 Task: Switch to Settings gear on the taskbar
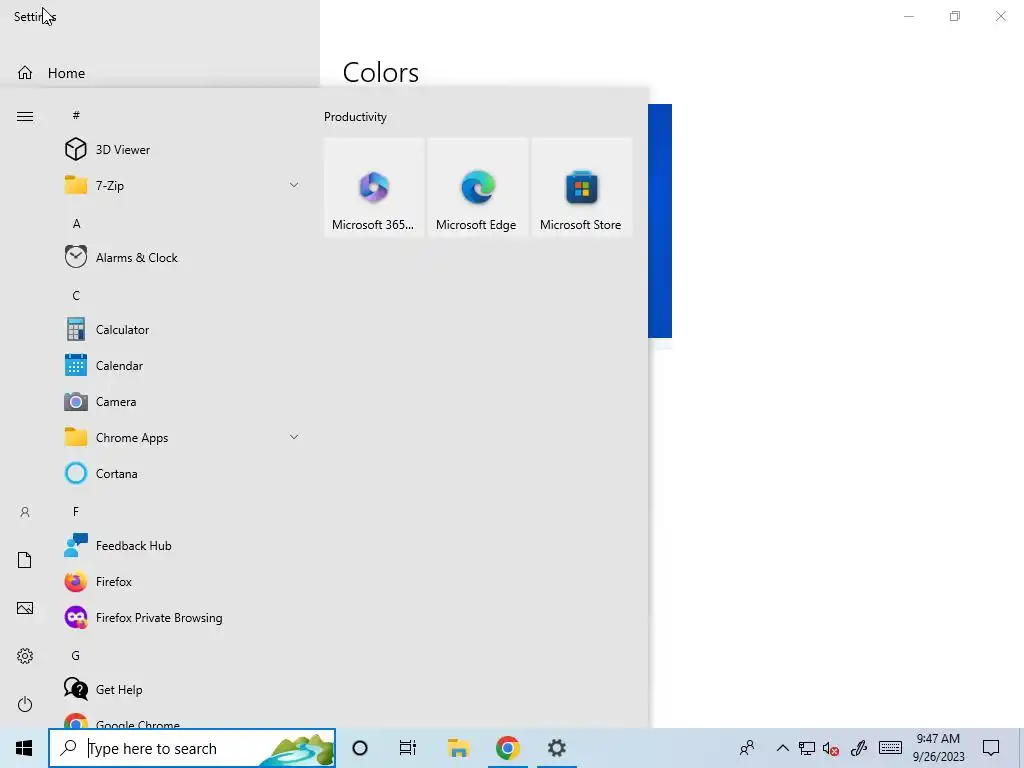point(556,748)
